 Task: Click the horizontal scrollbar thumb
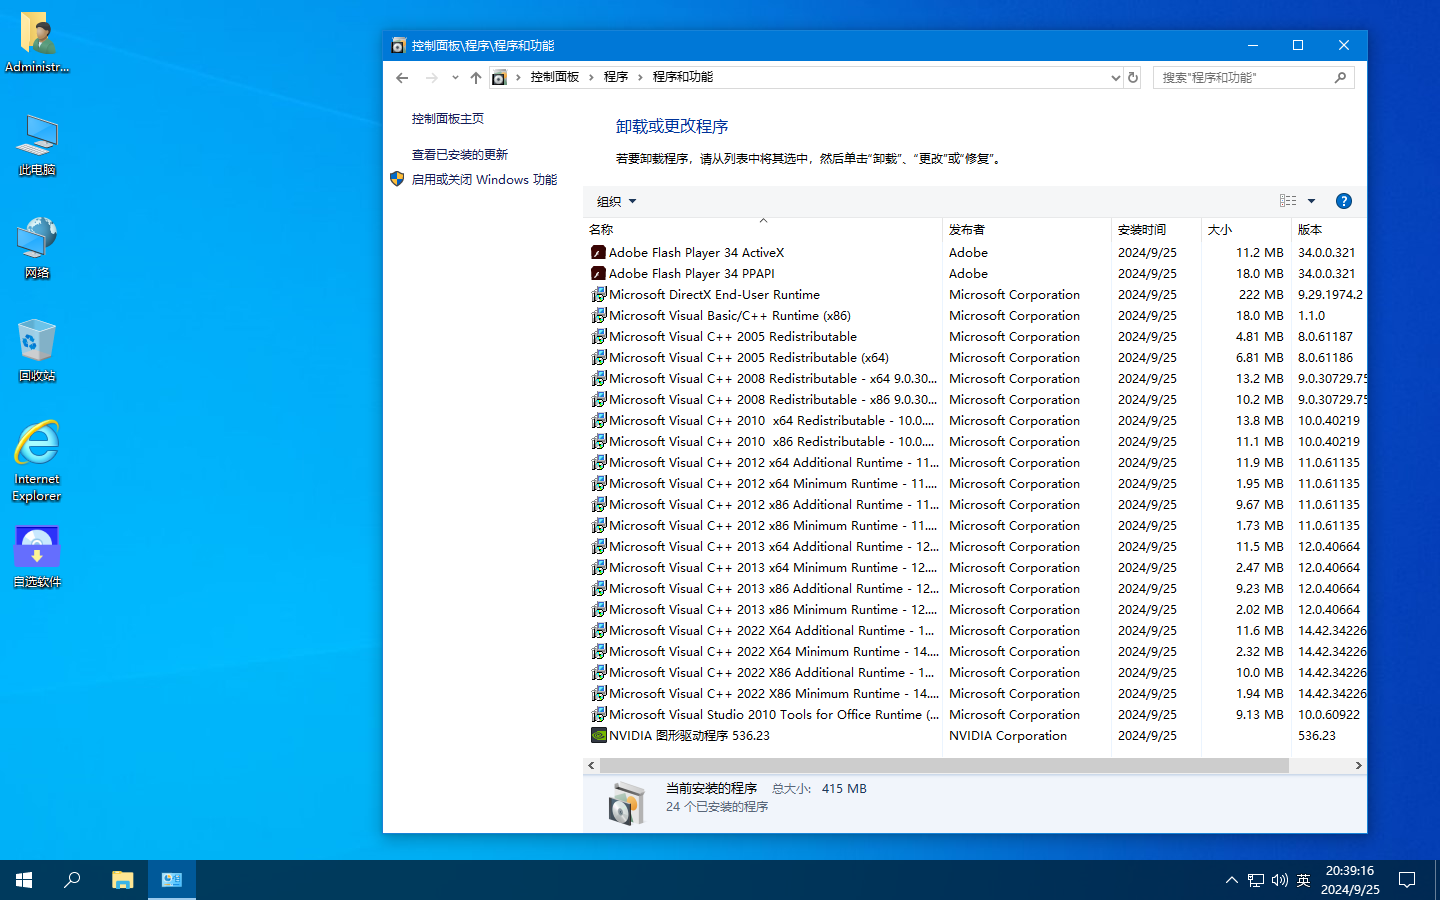click(944, 766)
